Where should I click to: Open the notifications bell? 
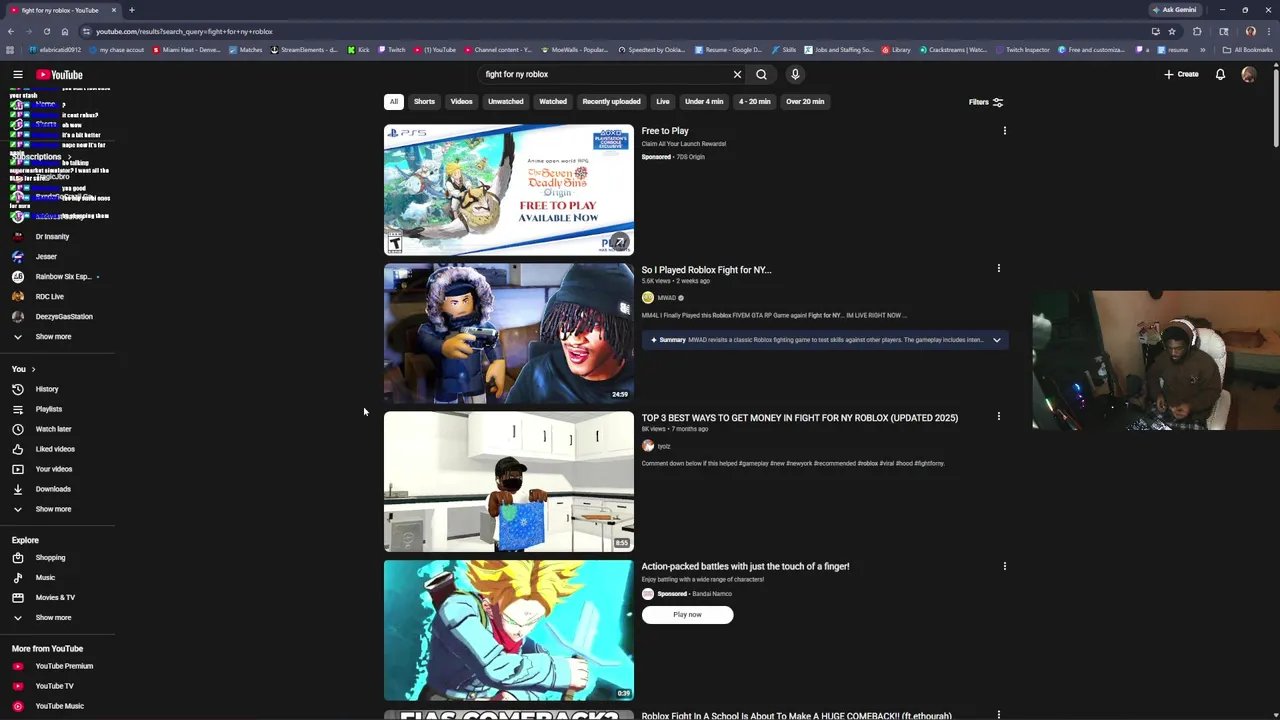(x=1220, y=74)
